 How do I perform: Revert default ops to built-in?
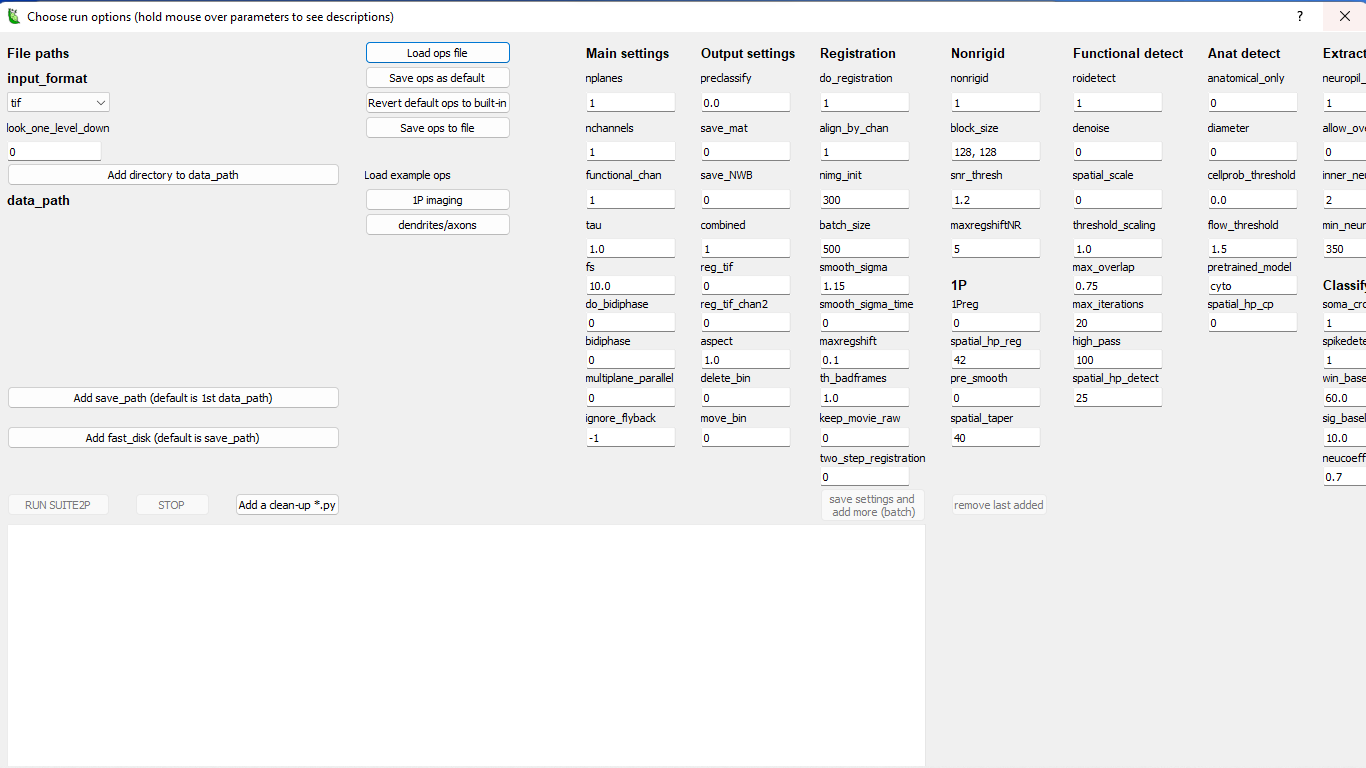437,102
